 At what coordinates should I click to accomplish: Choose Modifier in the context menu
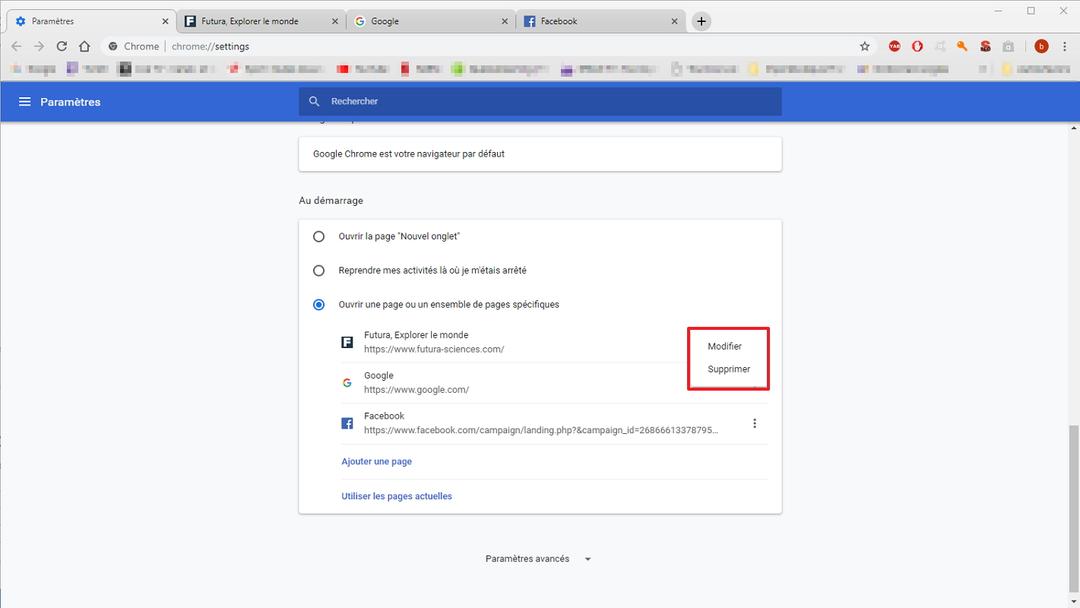tap(725, 346)
